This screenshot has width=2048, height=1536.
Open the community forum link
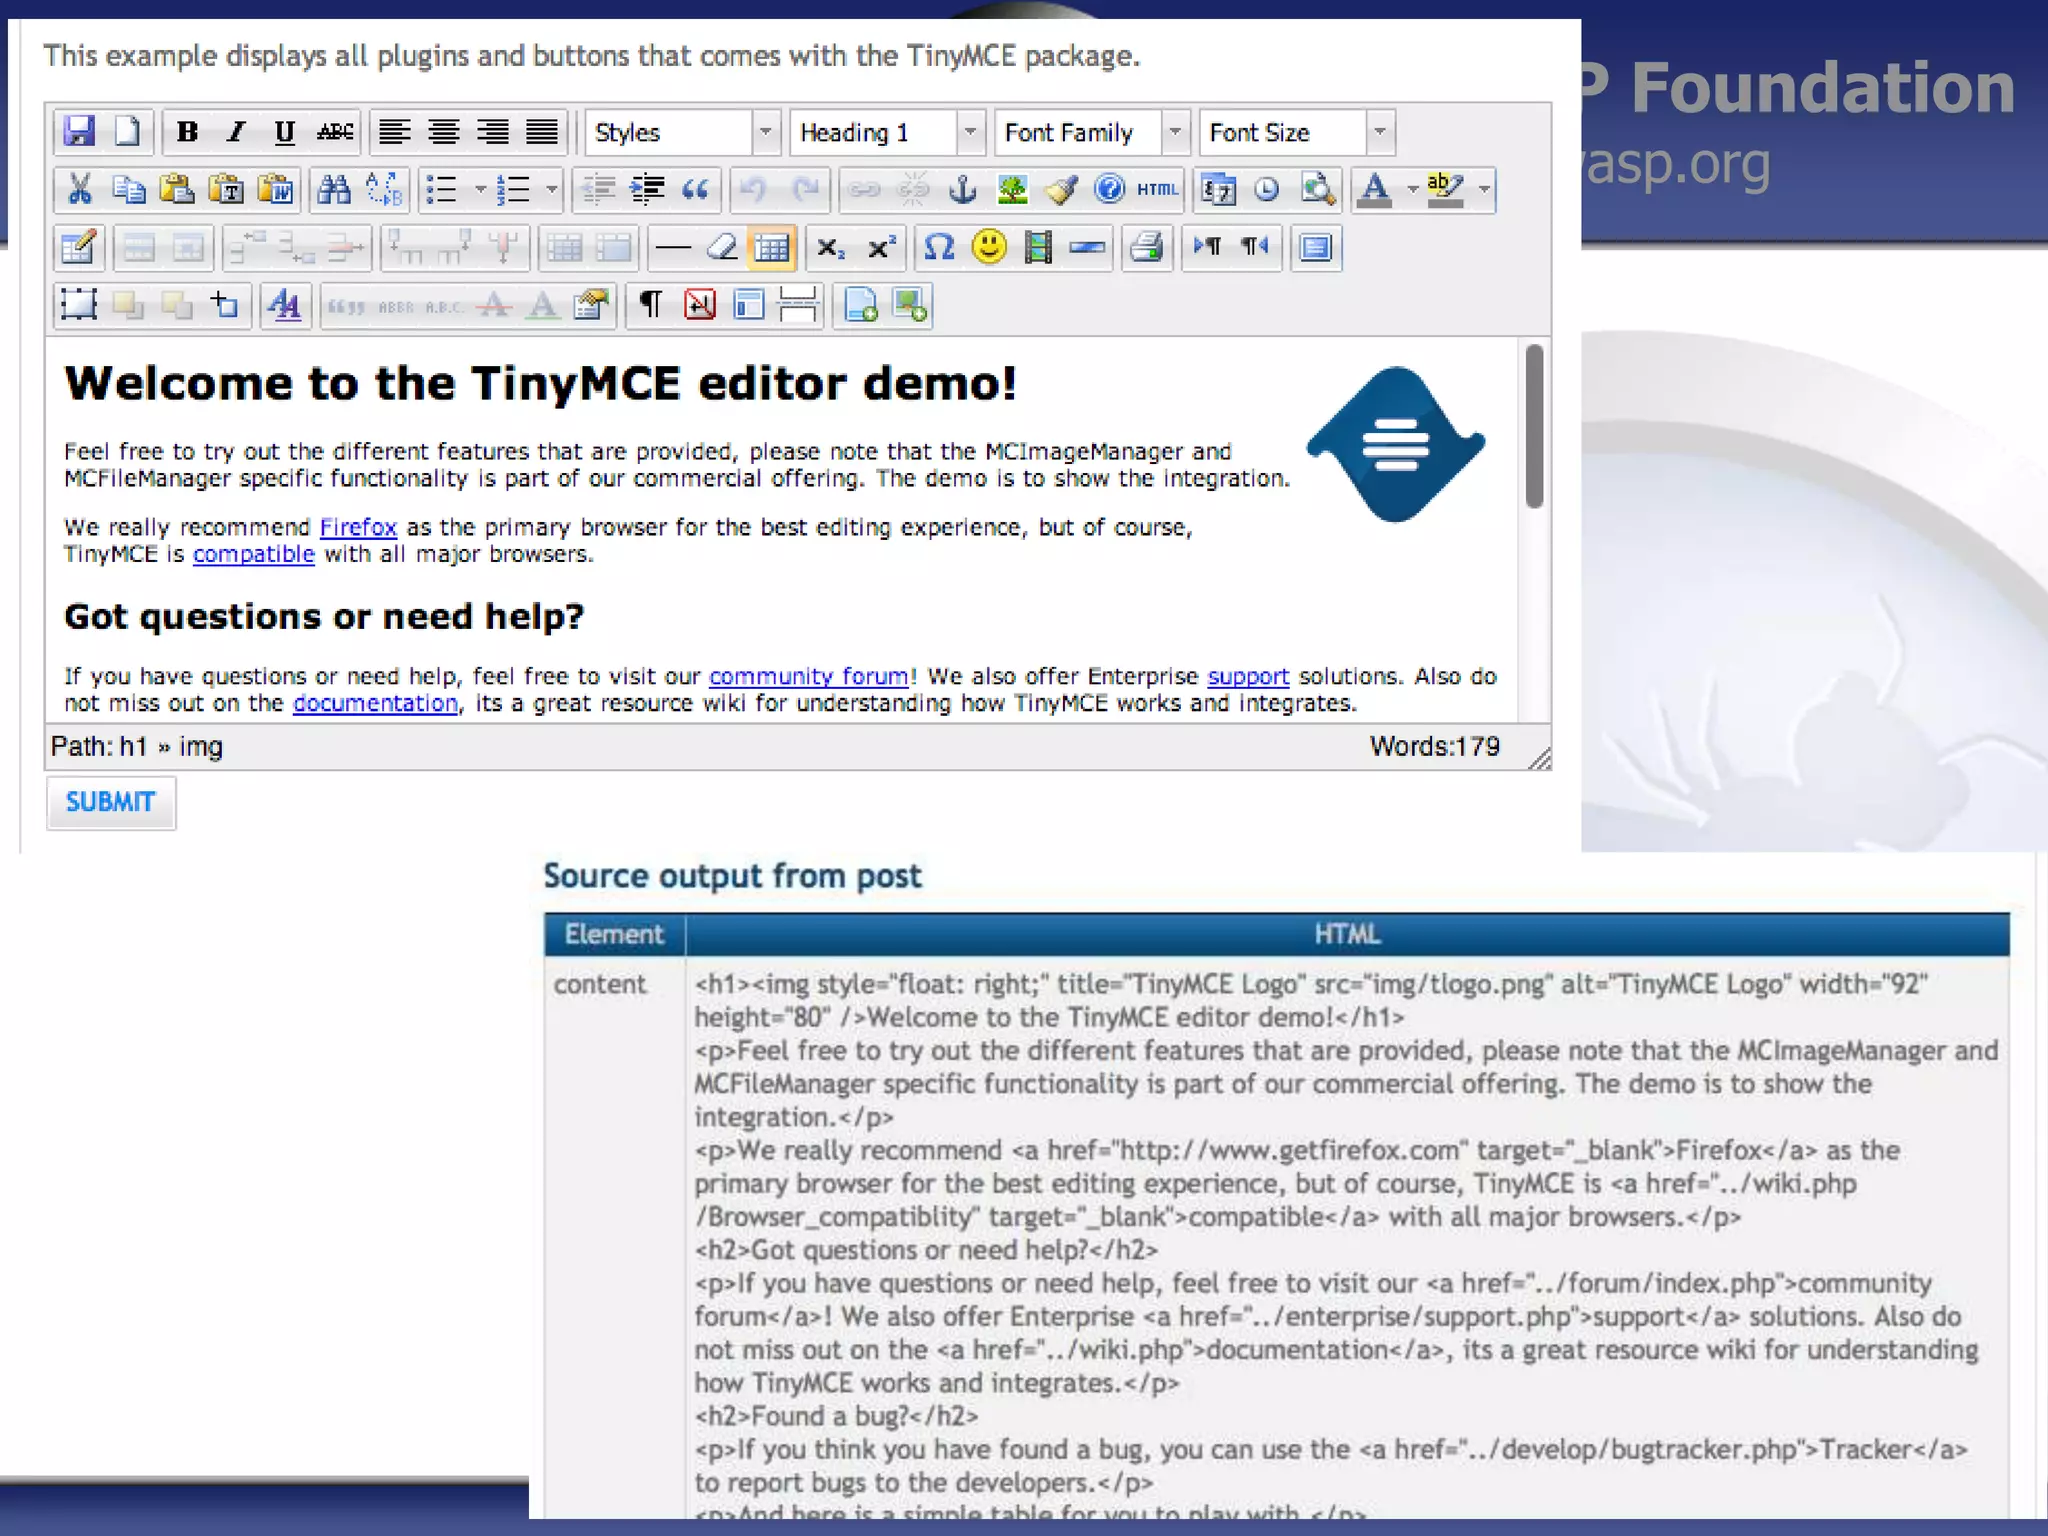(x=809, y=677)
